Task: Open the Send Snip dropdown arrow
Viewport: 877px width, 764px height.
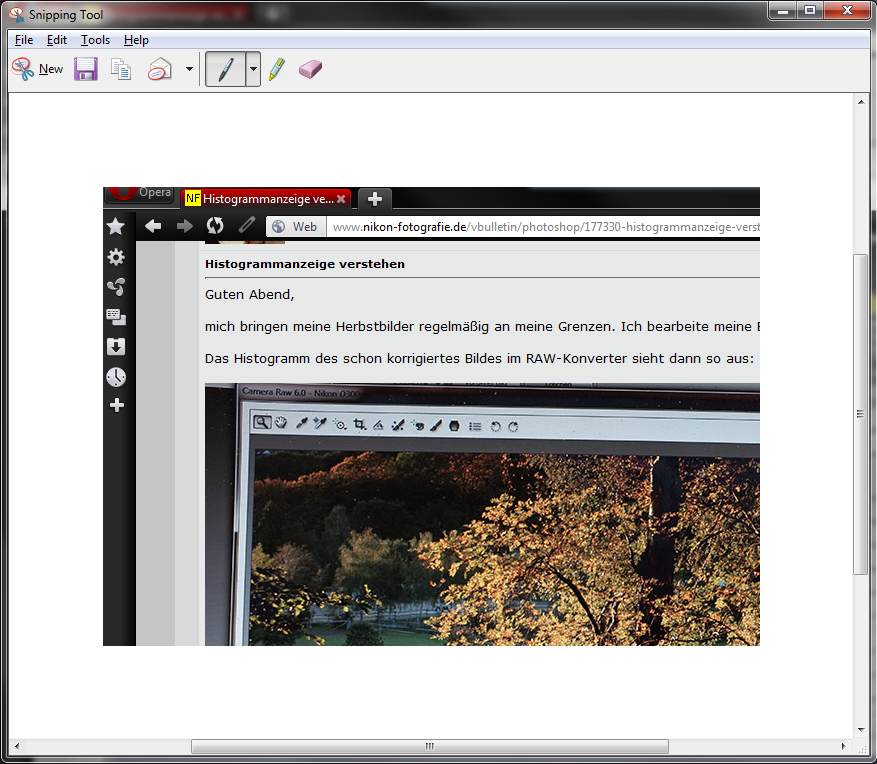Action: click(x=189, y=69)
